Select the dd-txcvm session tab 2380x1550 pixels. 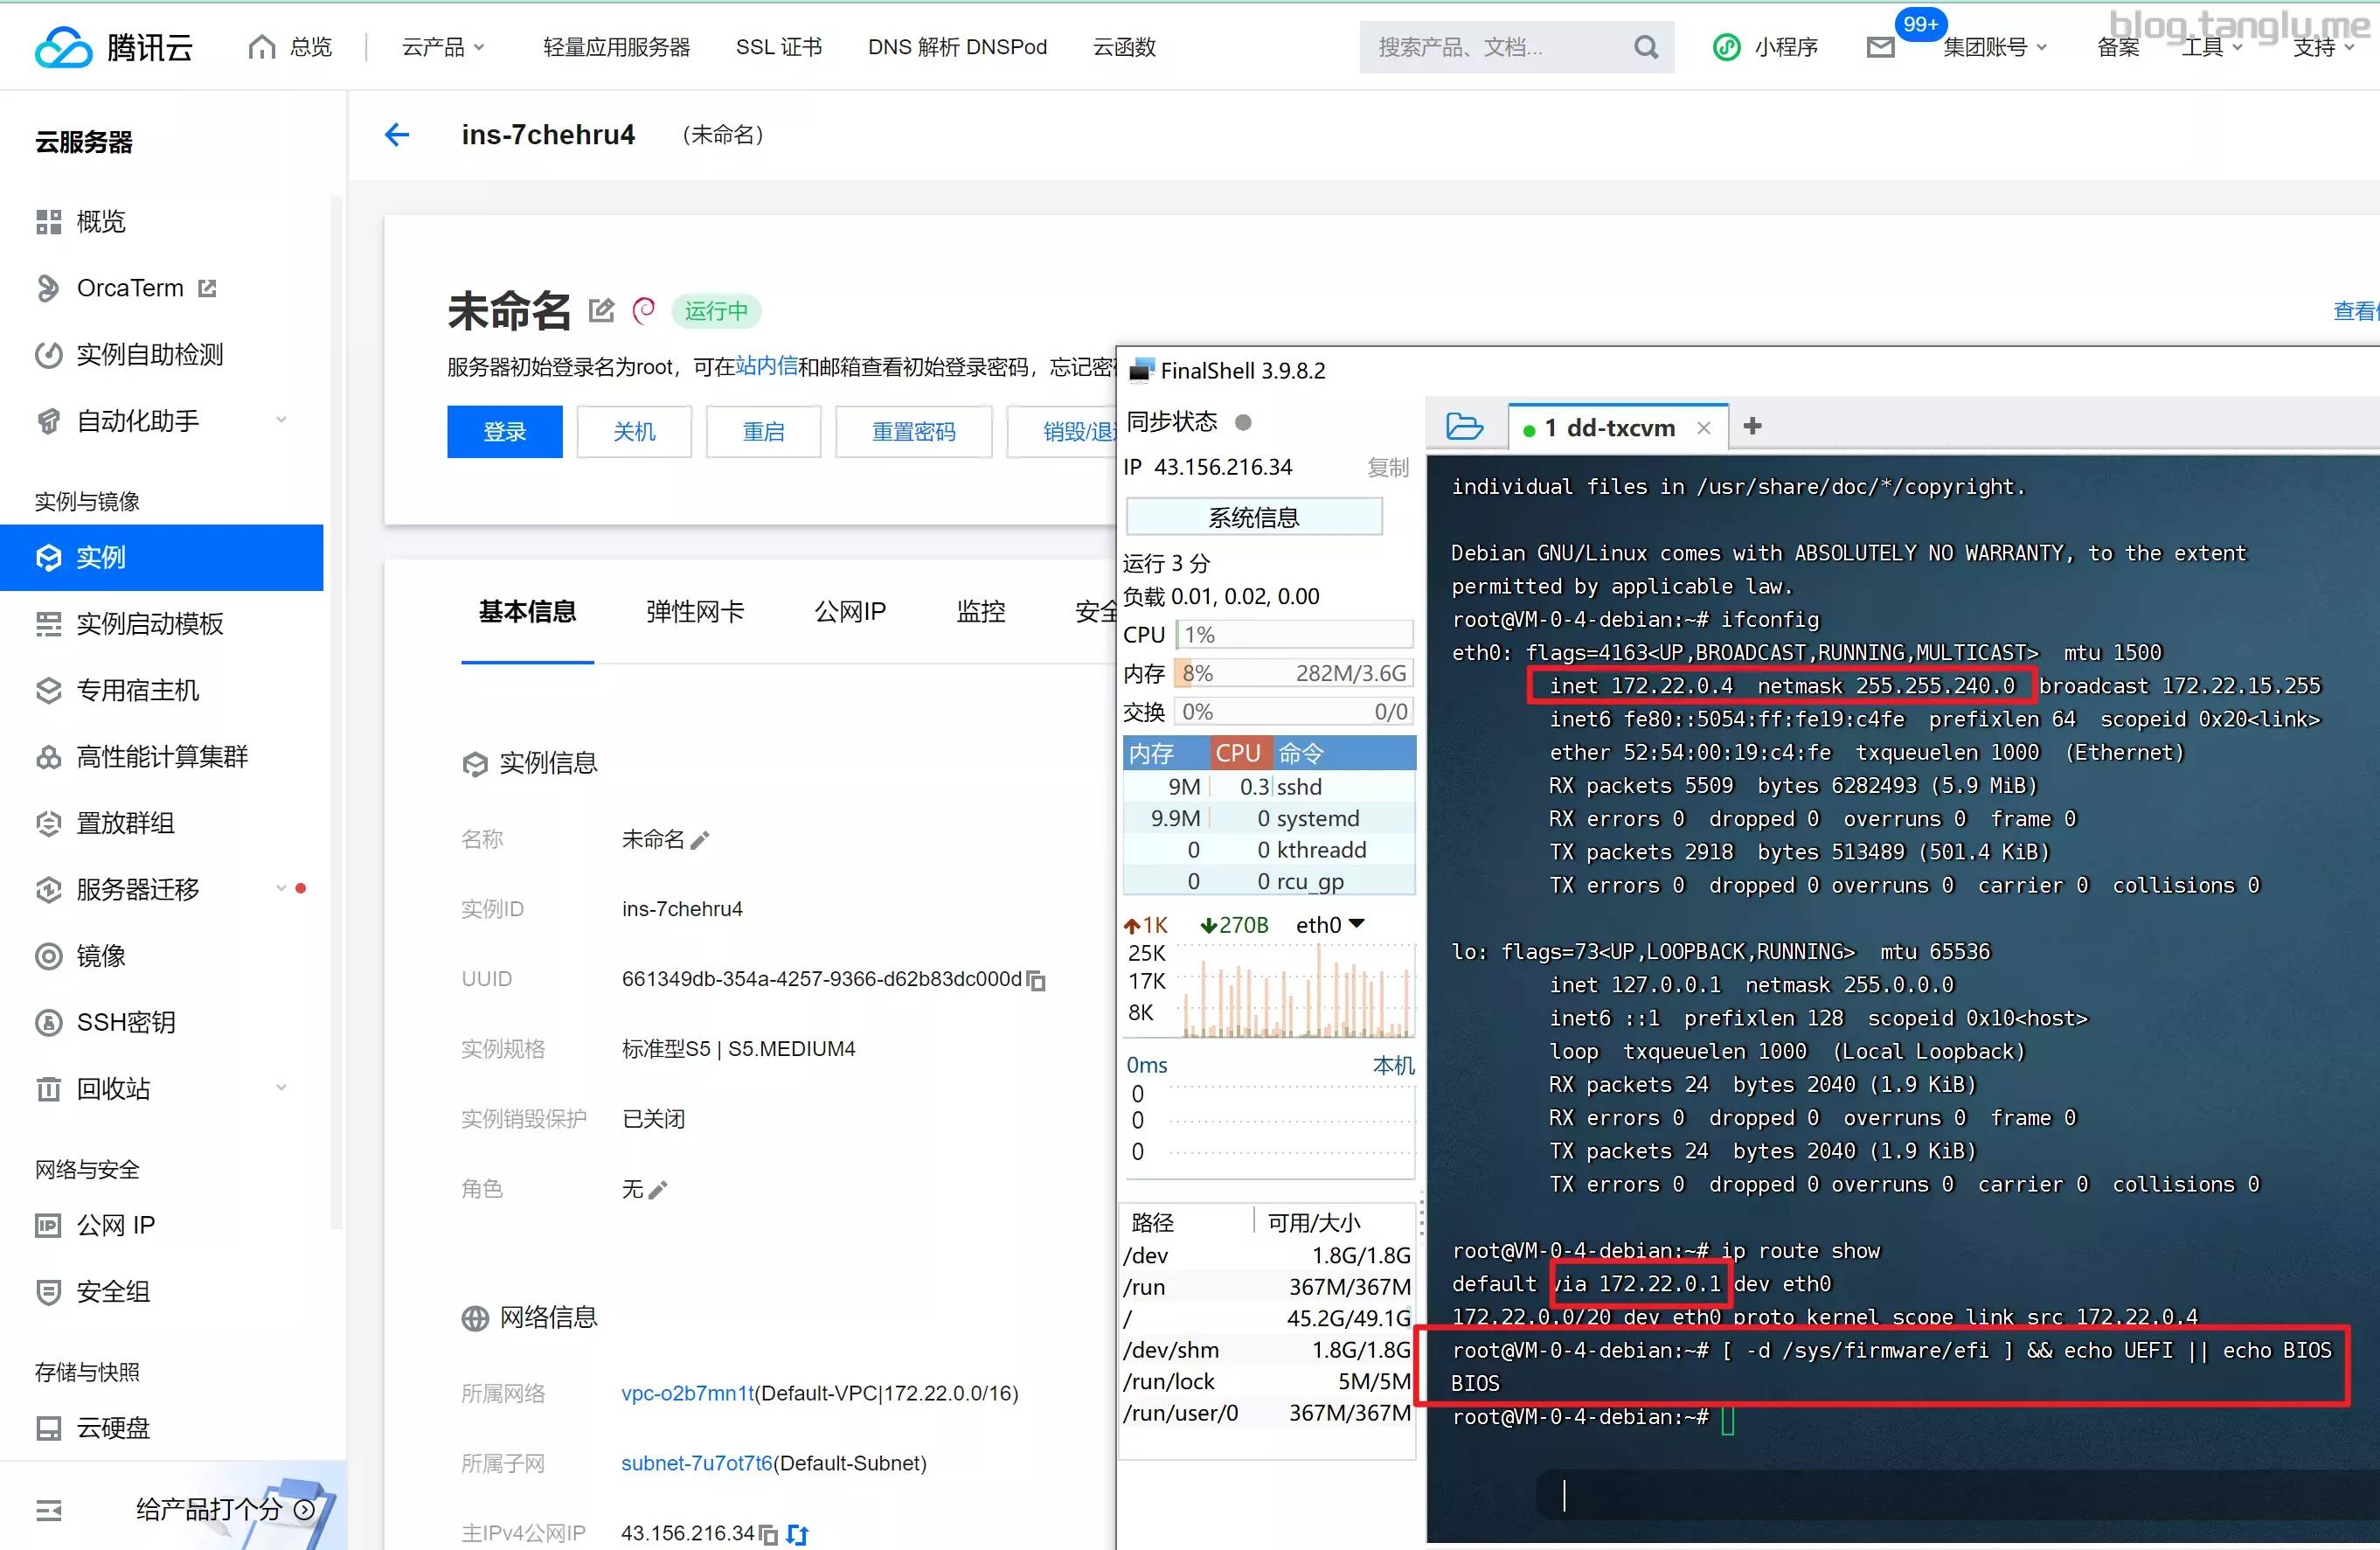[x=1608, y=427]
